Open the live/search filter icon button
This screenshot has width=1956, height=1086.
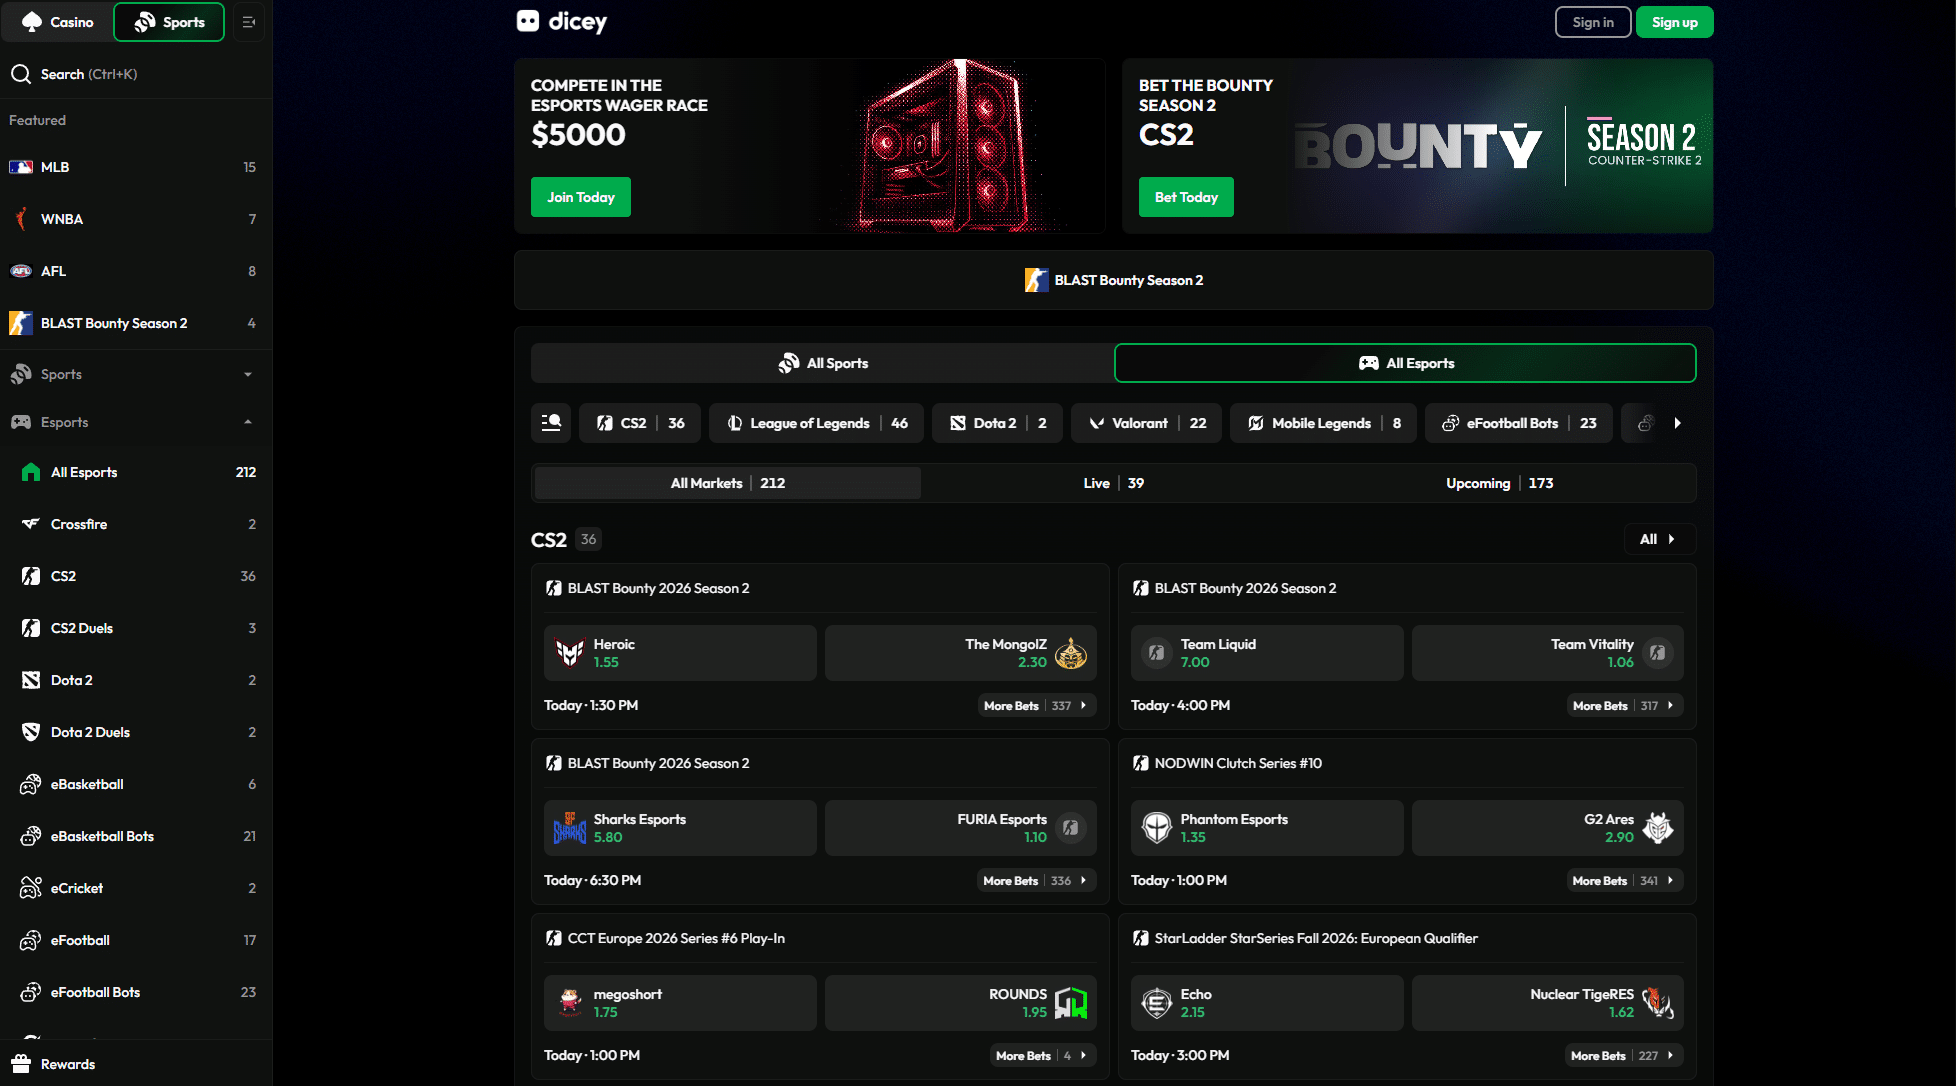(551, 423)
